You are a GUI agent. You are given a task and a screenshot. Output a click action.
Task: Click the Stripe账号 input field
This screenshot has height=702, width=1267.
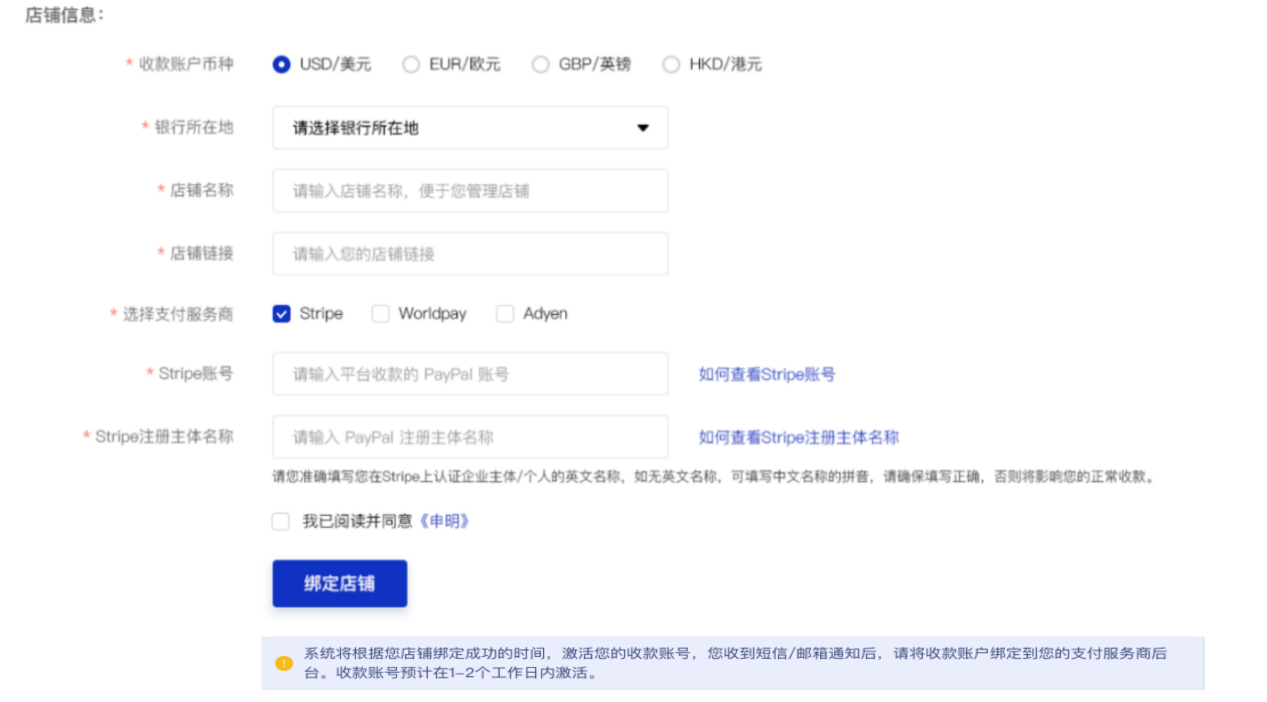[x=470, y=374]
